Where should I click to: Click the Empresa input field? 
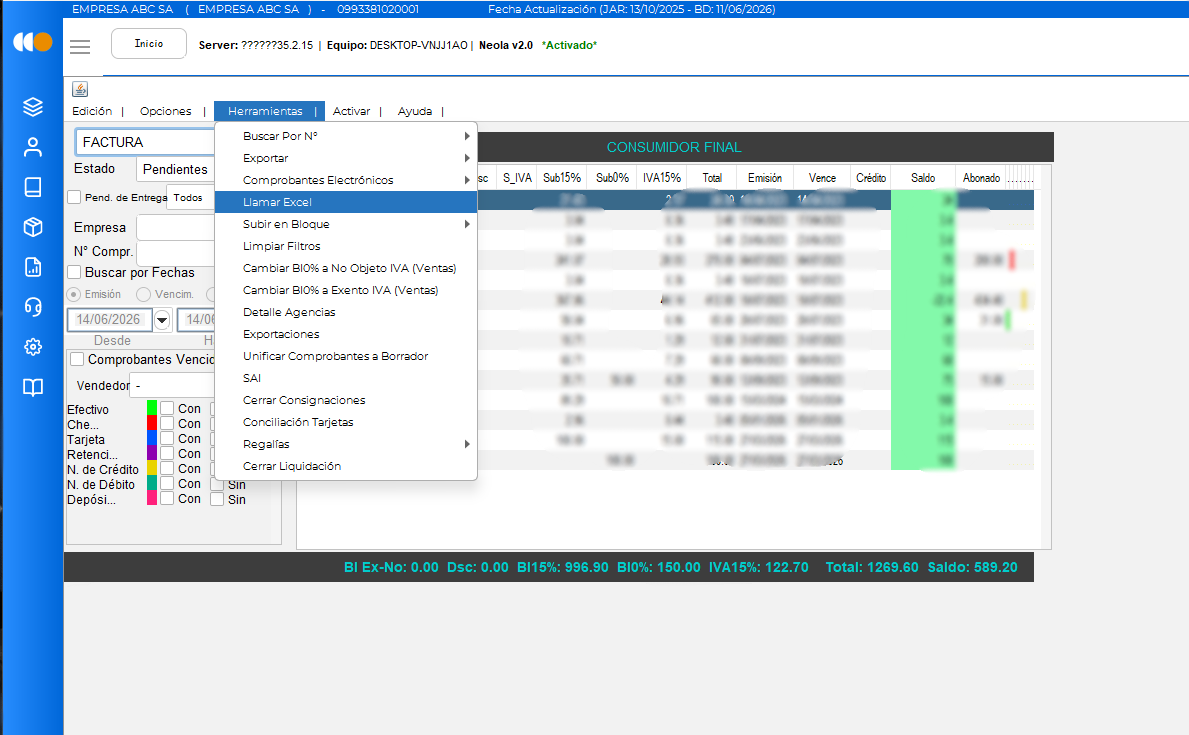coord(176,228)
